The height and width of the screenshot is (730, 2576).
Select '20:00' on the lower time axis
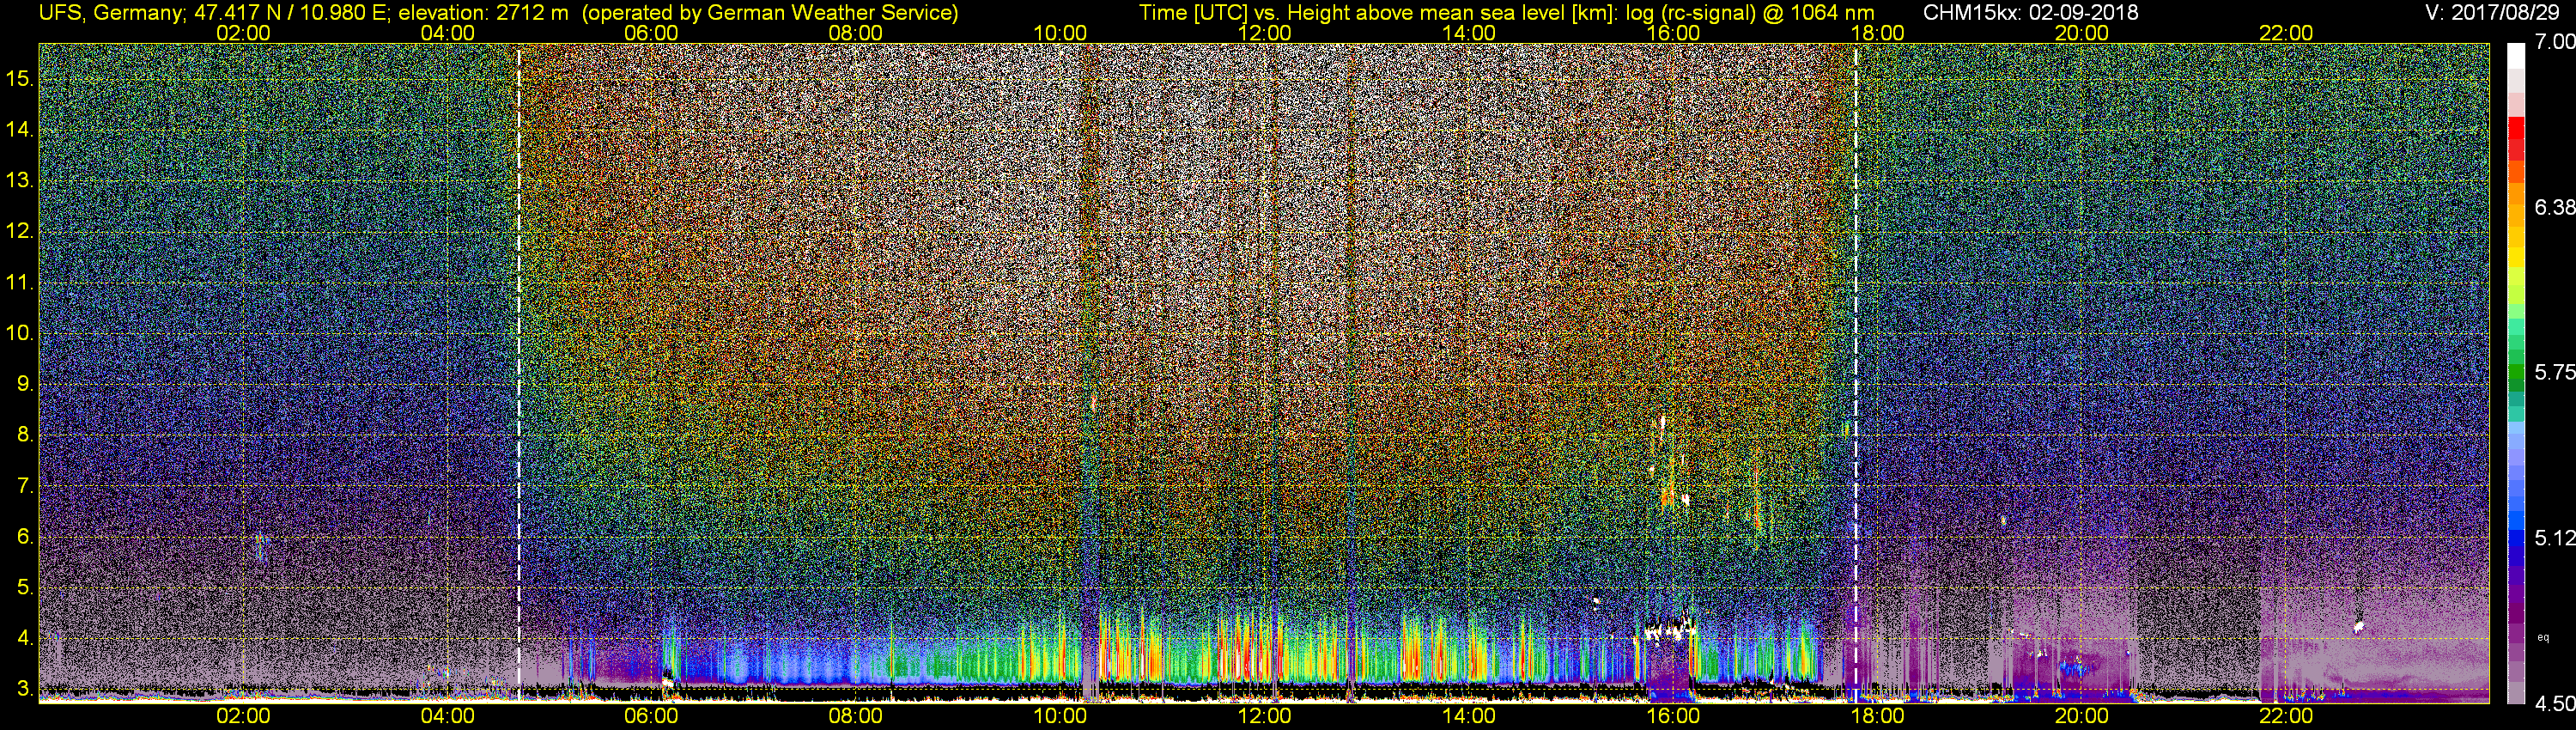[x=2081, y=716]
